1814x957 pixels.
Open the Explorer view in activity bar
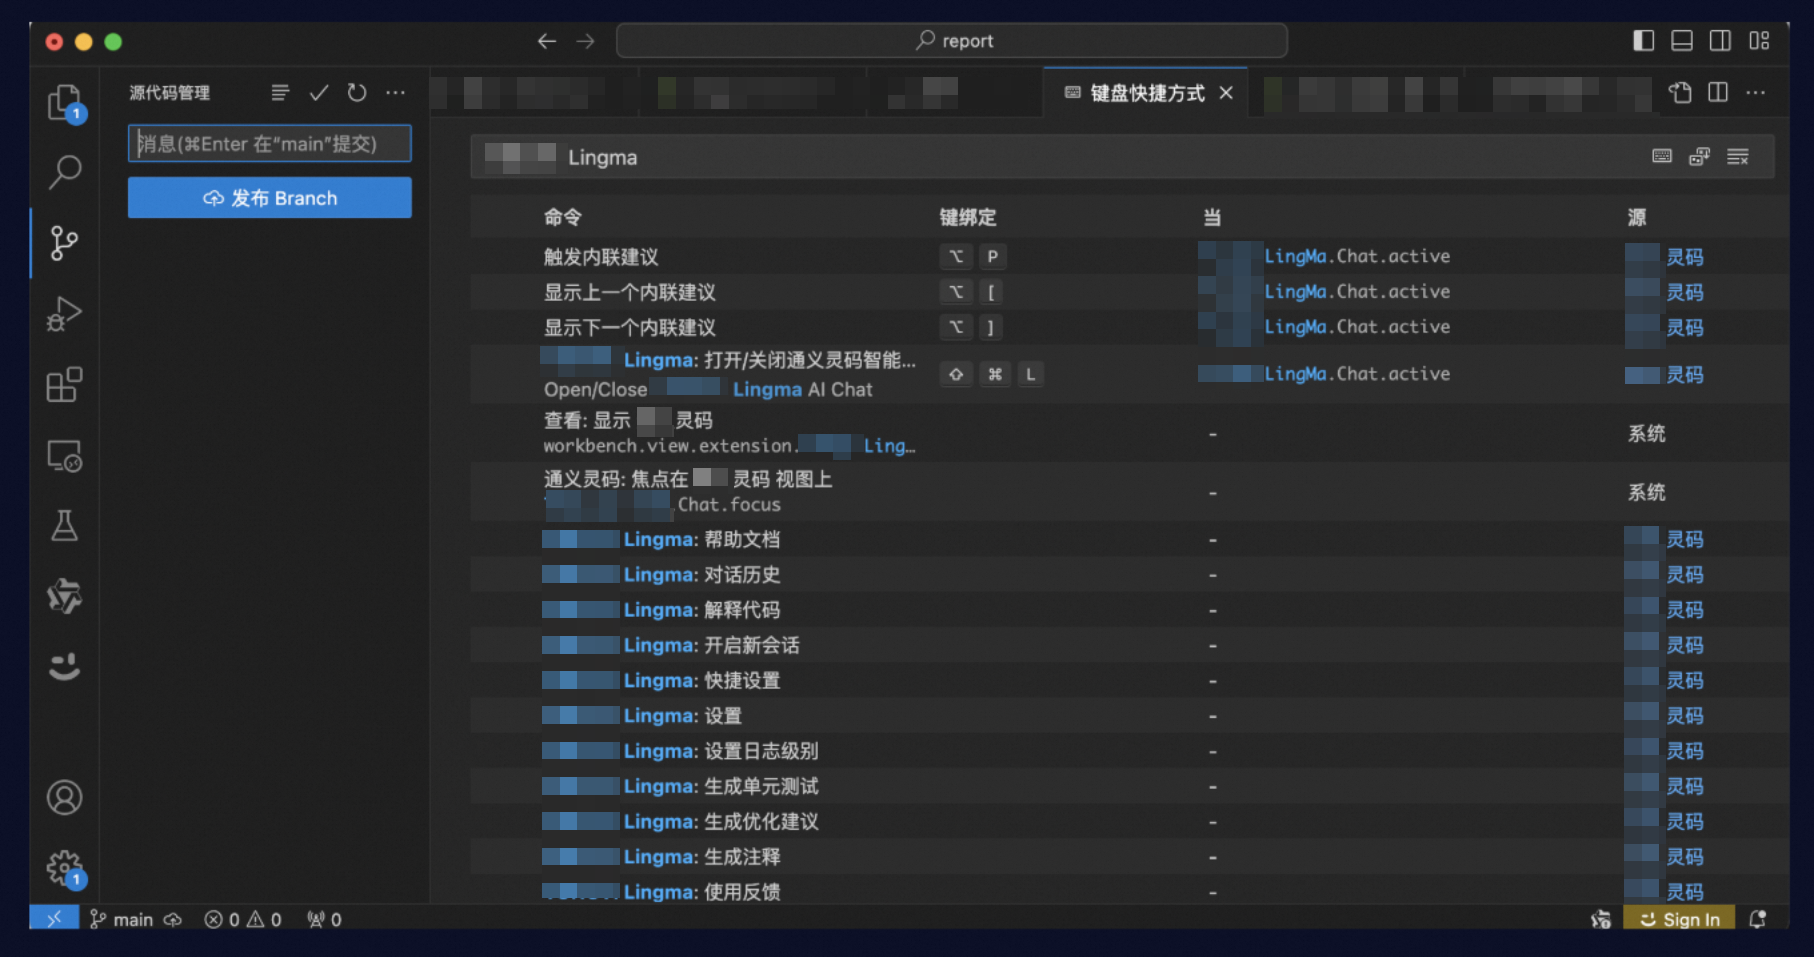click(x=65, y=102)
